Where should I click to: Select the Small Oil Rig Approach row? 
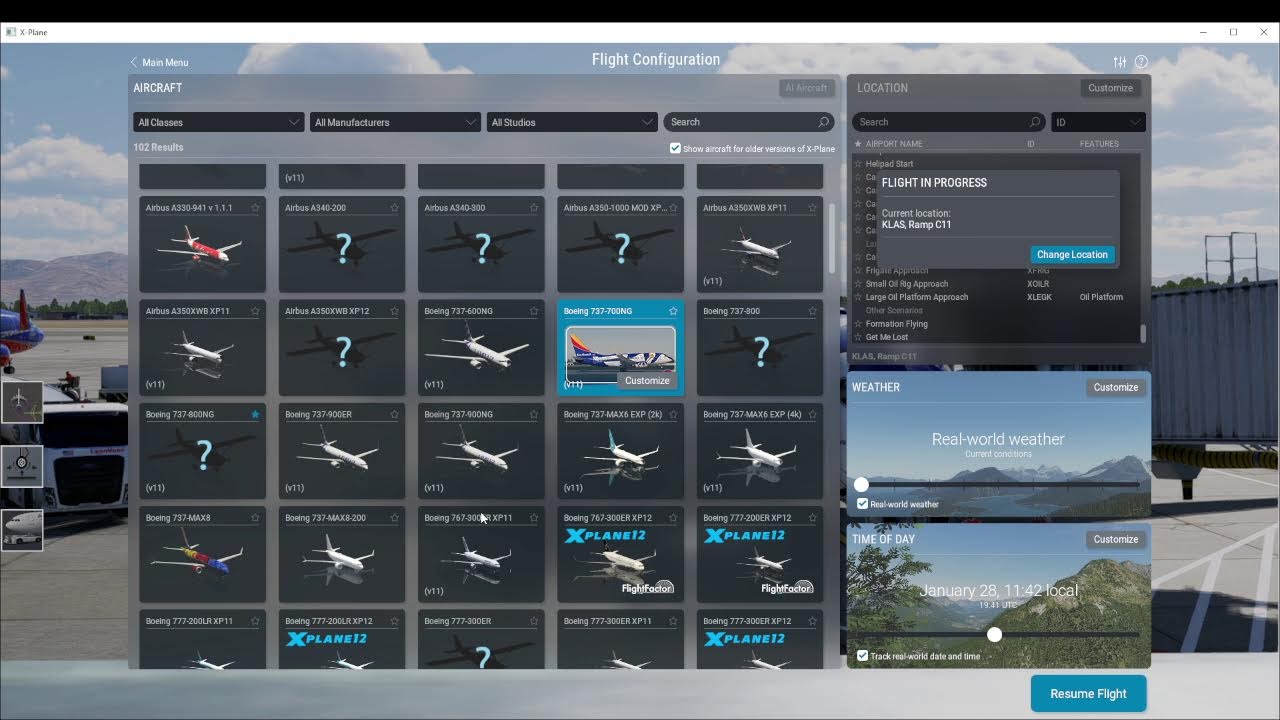pos(996,284)
